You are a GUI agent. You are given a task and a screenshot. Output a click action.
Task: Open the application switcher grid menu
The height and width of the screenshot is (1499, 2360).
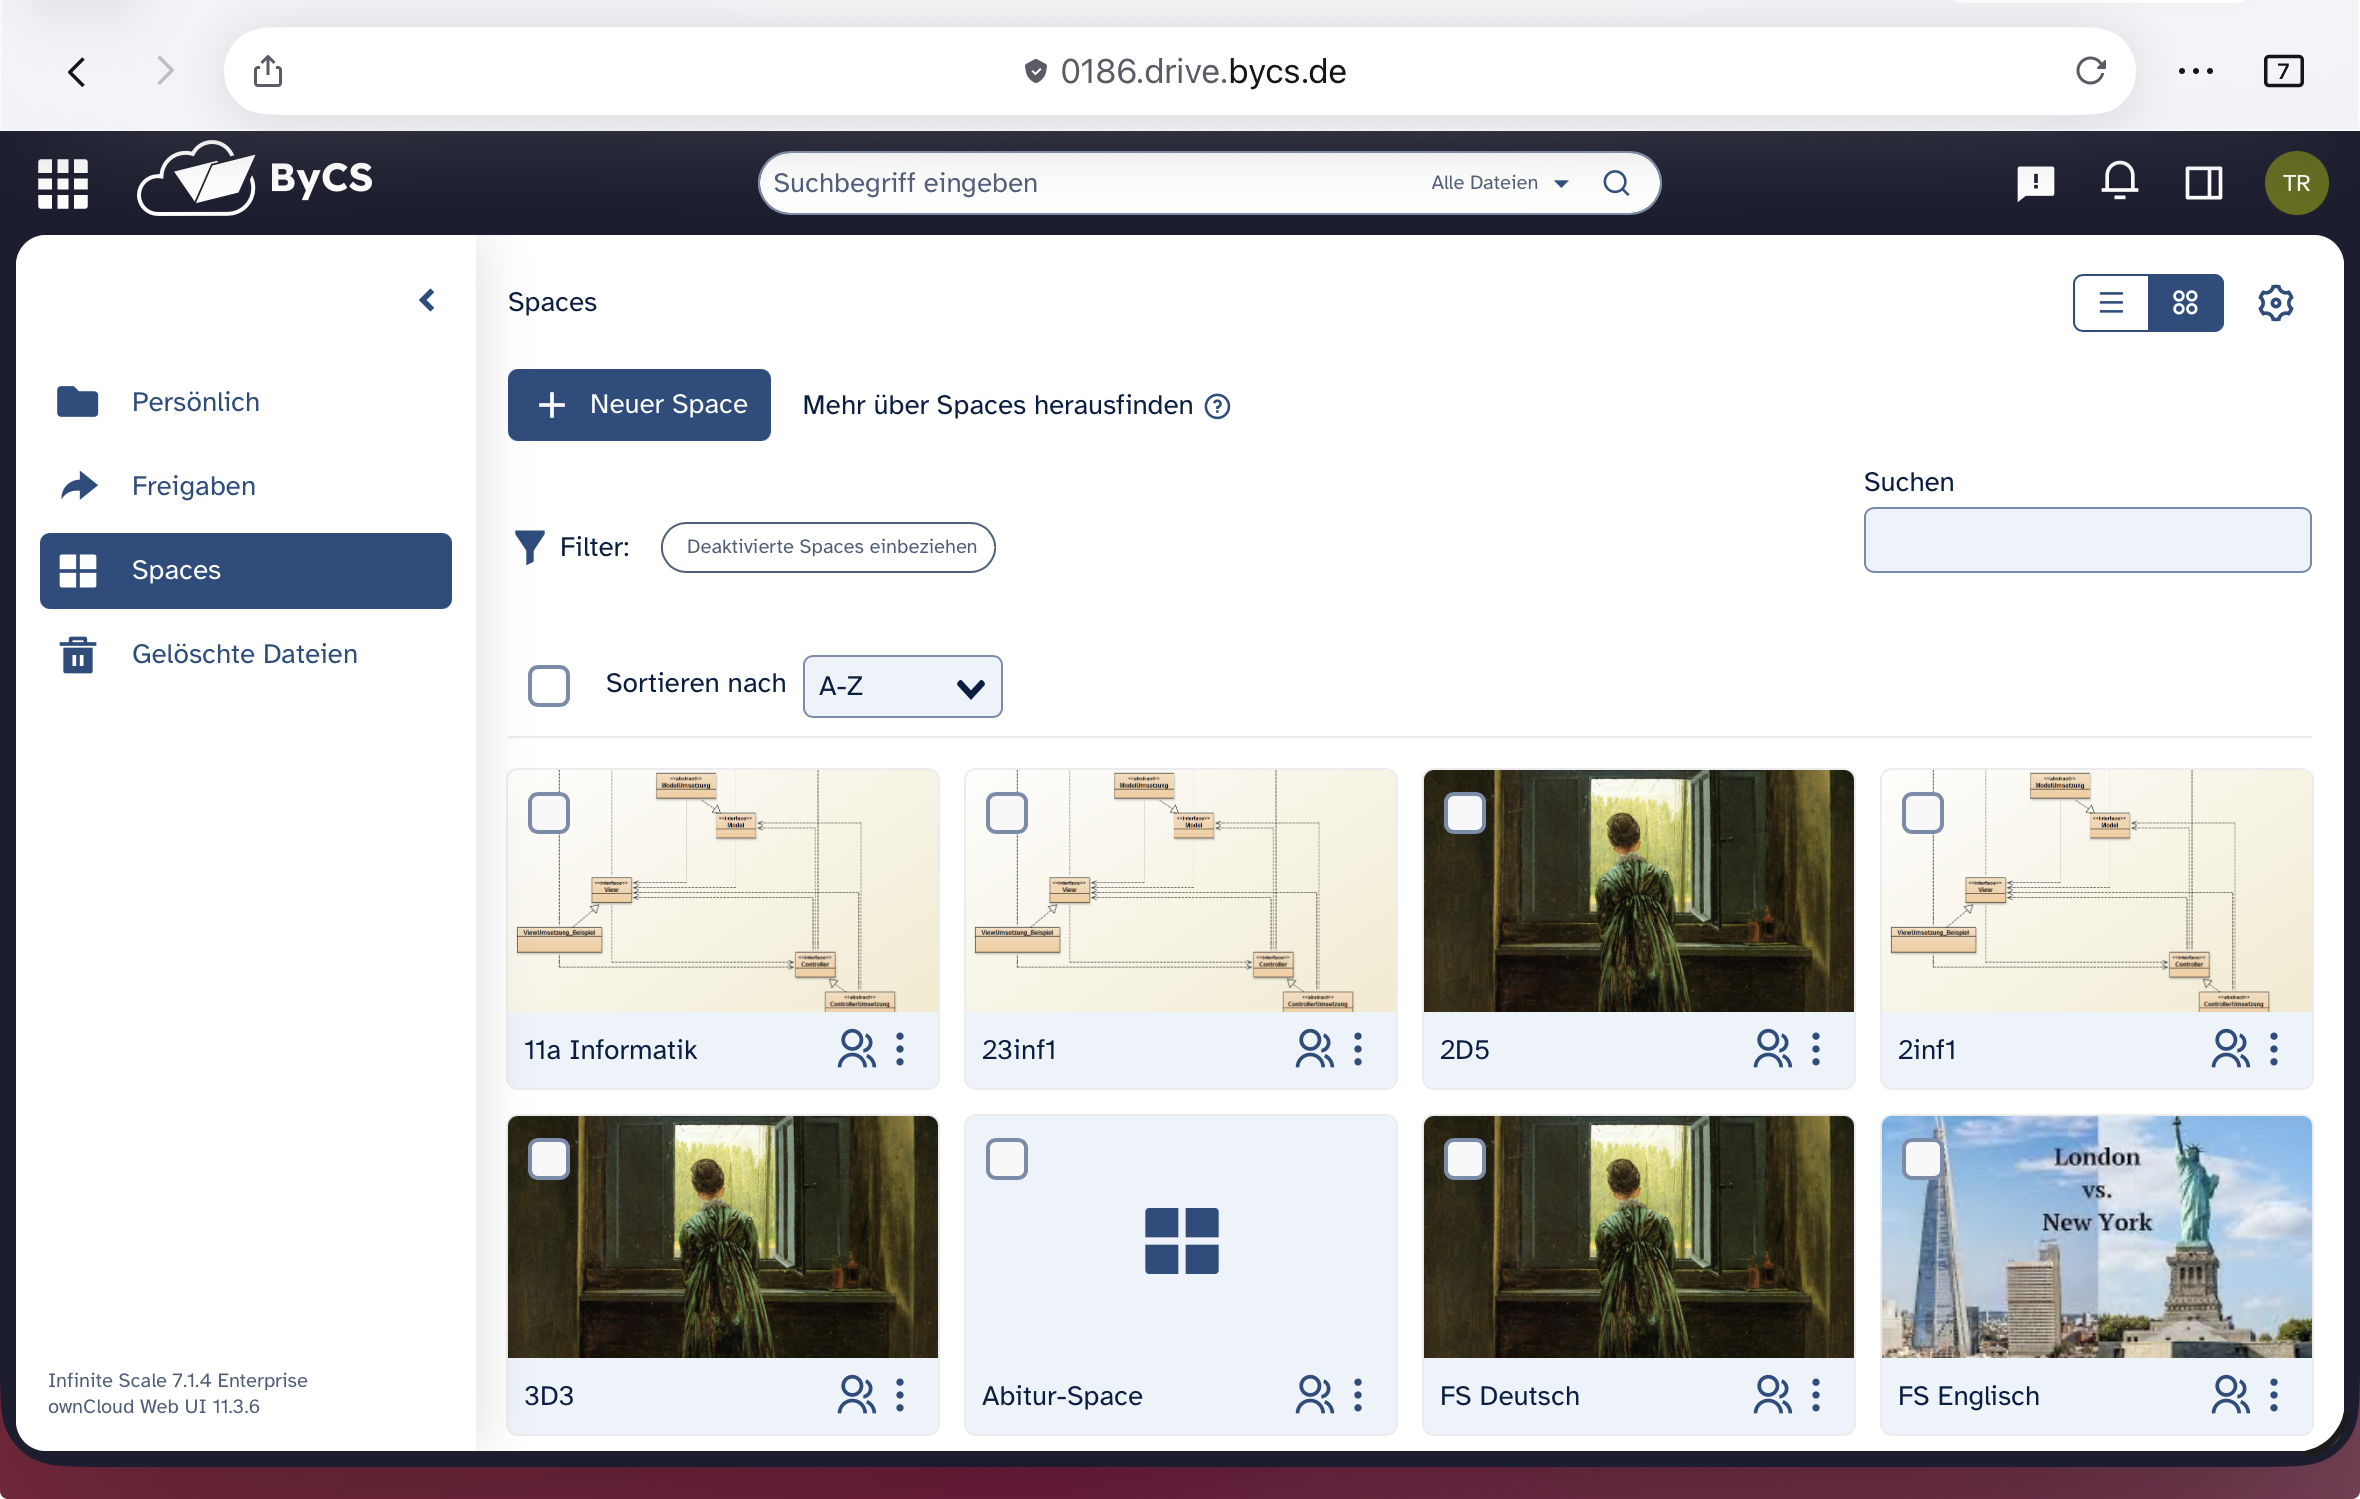[63, 183]
